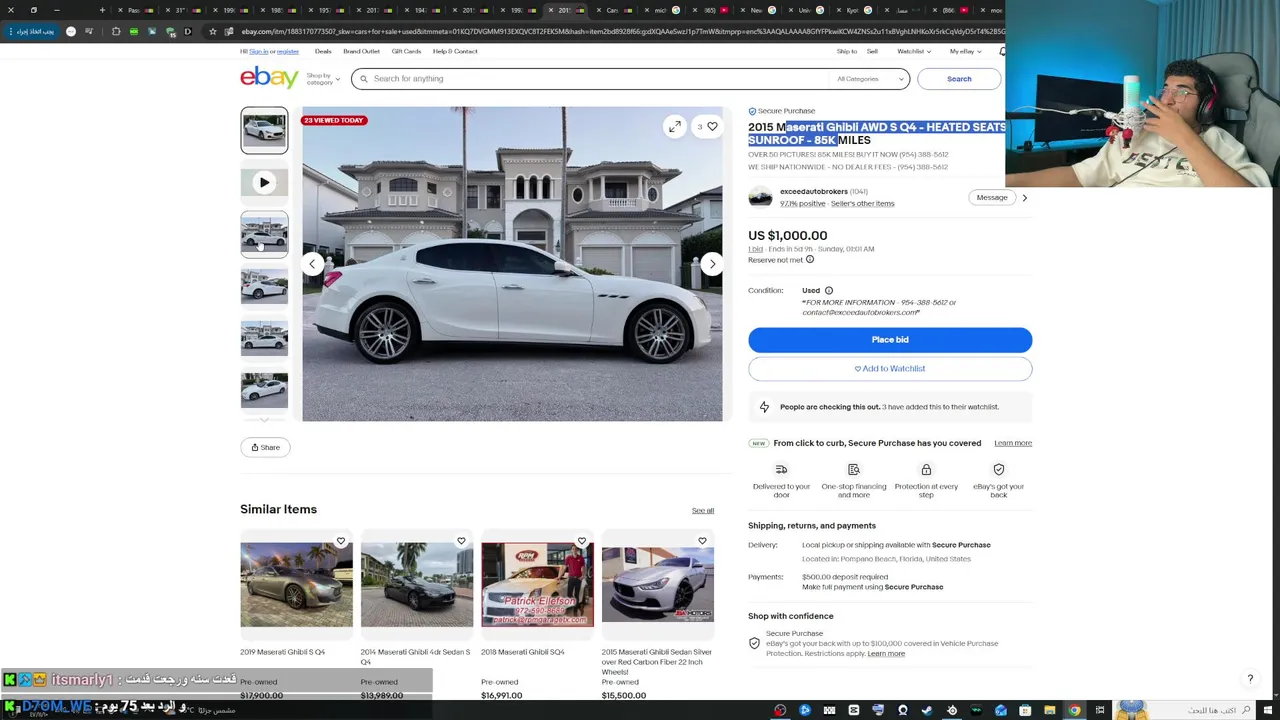Favorite the 2019 Maserati Ghibli S Q4 card
Image resolution: width=1280 pixels, height=720 pixels.
[341, 541]
